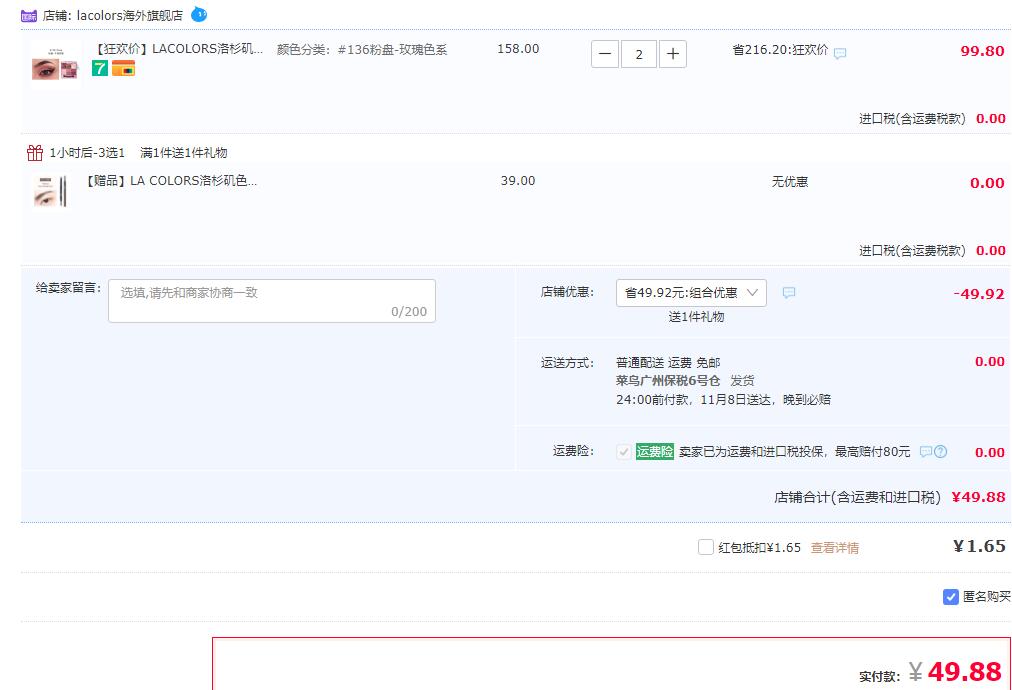The height and width of the screenshot is (690, 1012).
Task: Open the free gift eyebrow pencil thumbnail
Action: pos(51,191)
